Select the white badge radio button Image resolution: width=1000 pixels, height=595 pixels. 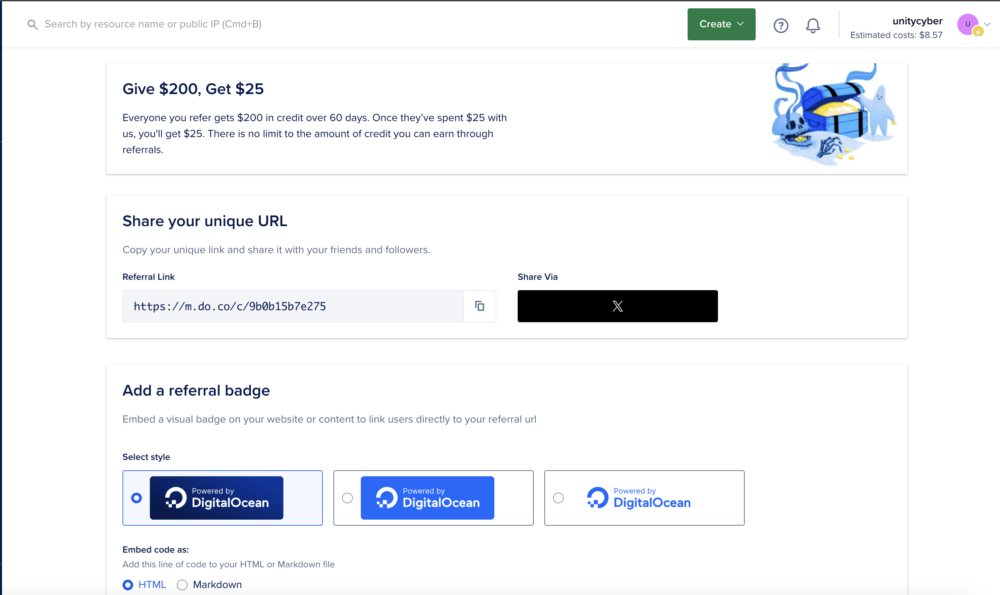[558, 498]
